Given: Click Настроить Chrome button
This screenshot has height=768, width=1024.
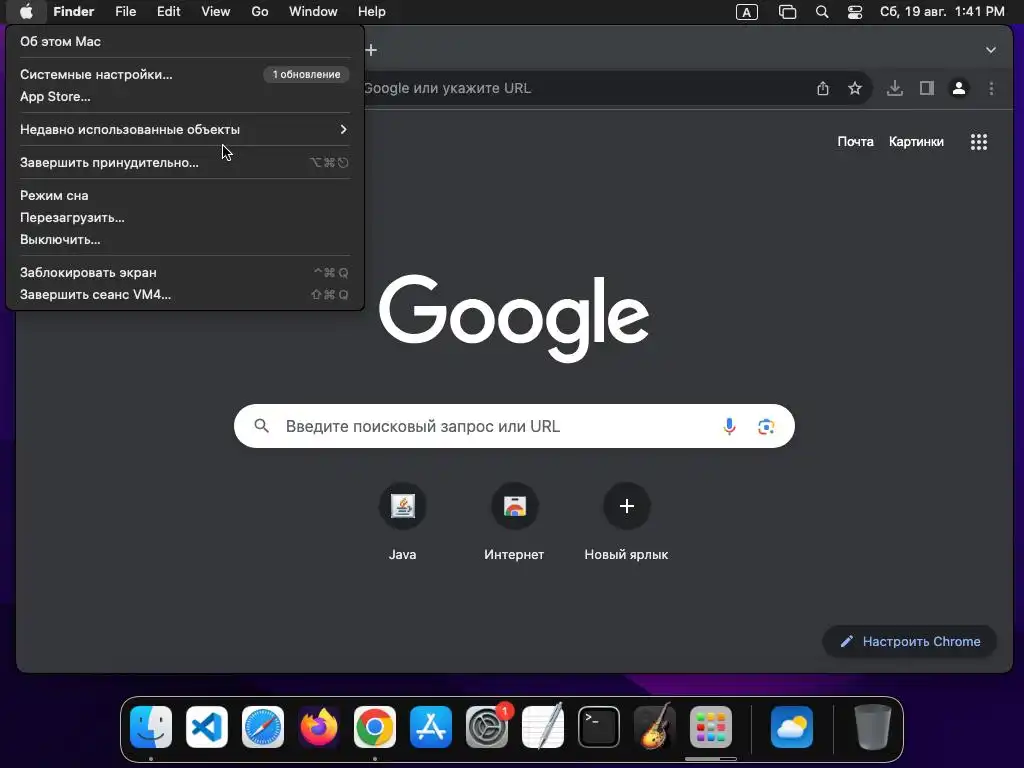Looking at the screenshot, I should (x=910, y=641).
